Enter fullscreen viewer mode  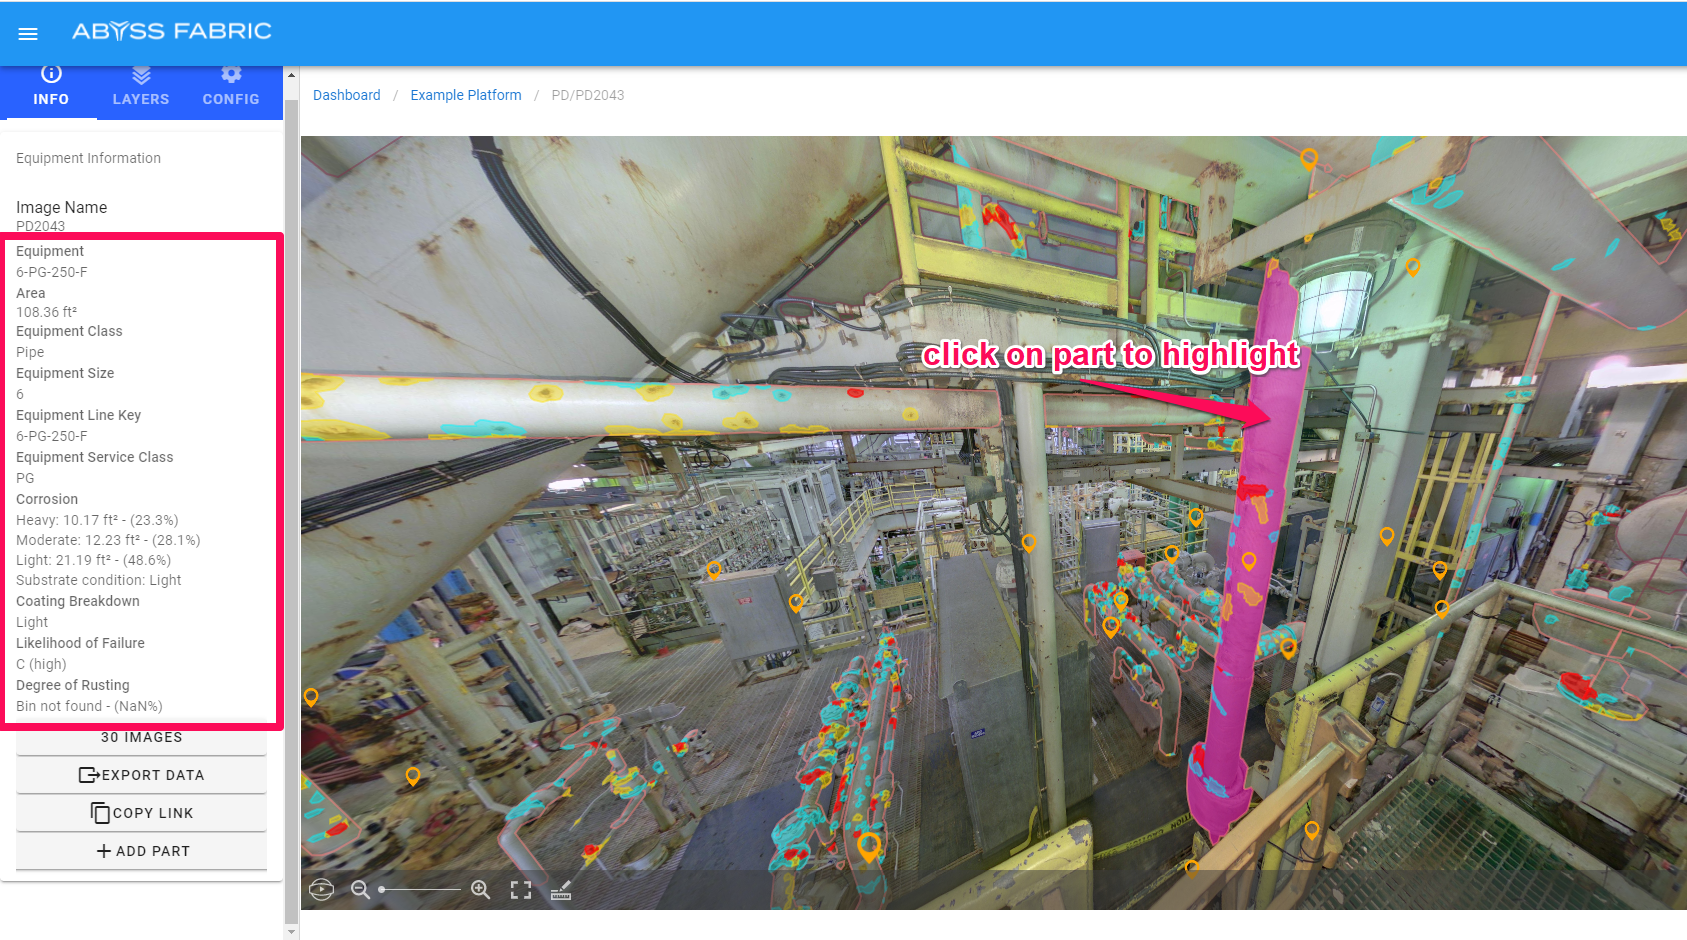(521, 890)
